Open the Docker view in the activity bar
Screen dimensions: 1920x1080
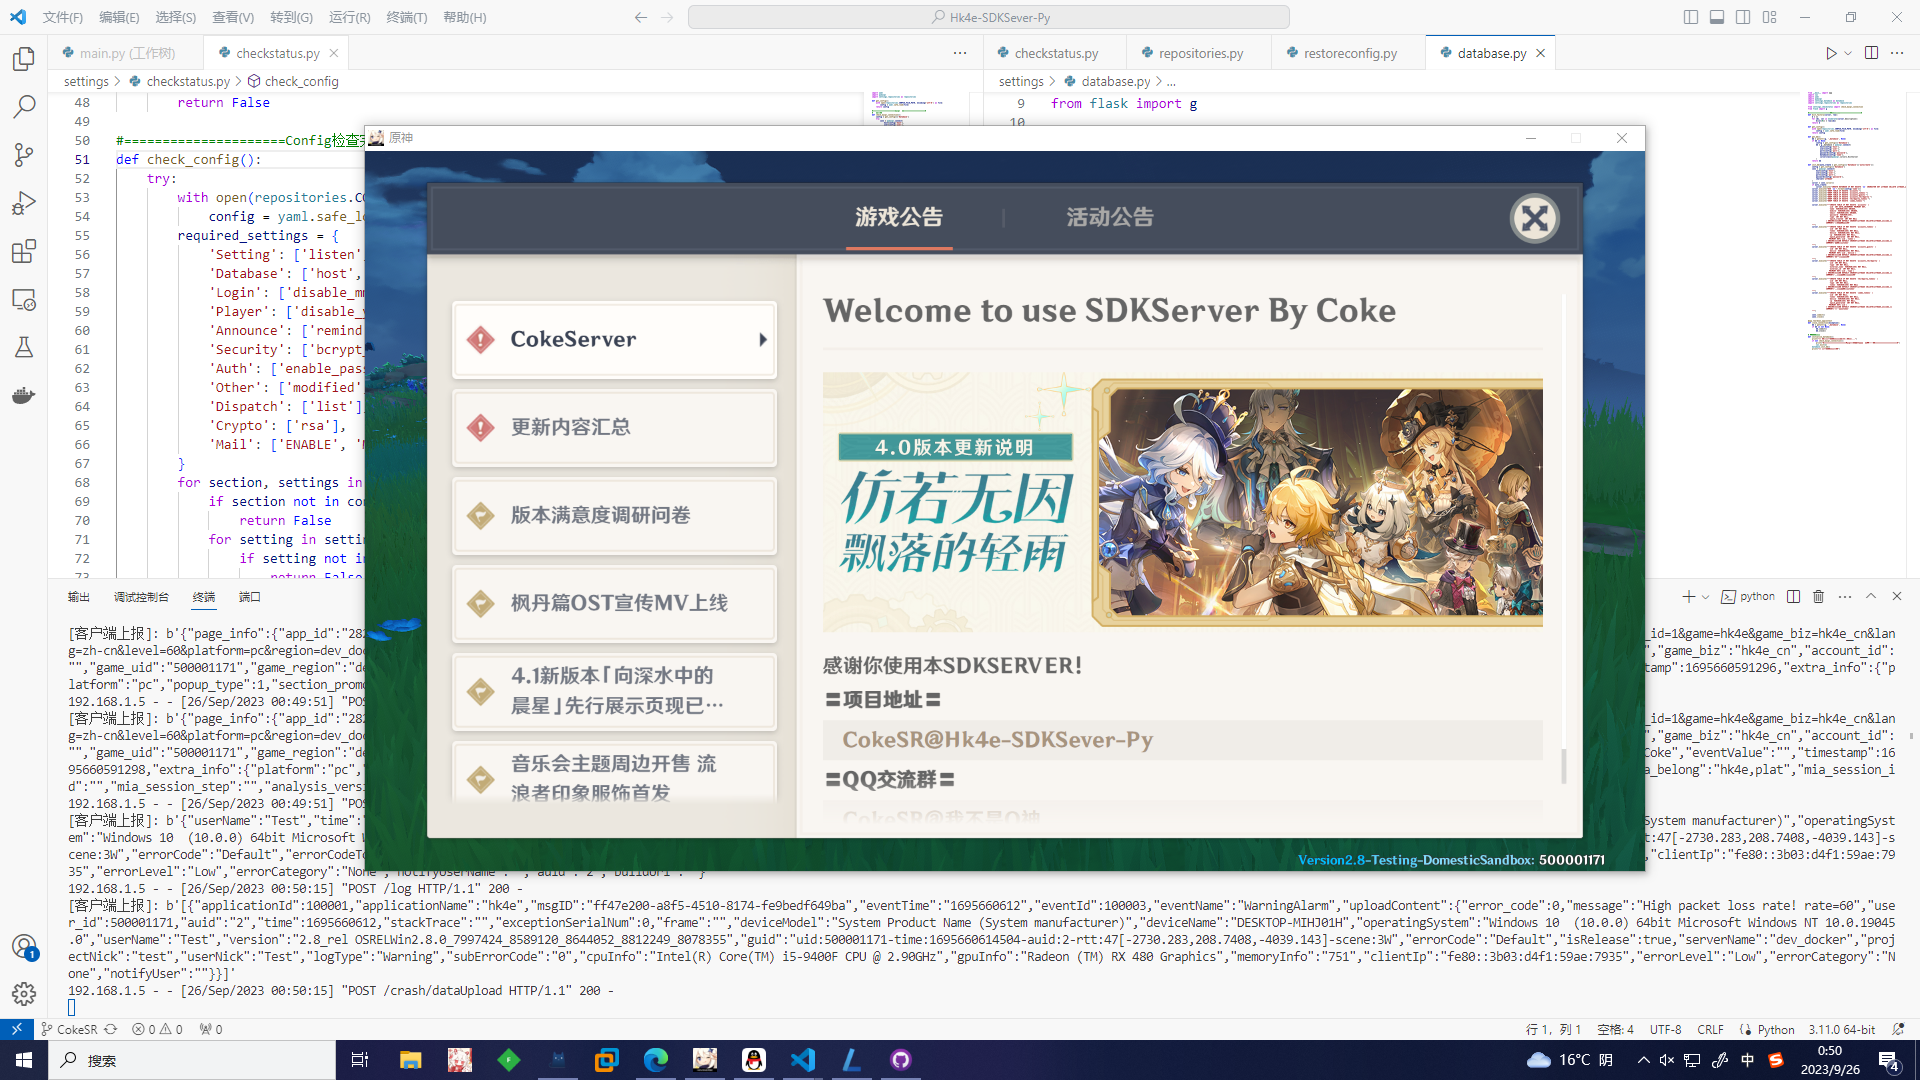(x=22, y=395)
